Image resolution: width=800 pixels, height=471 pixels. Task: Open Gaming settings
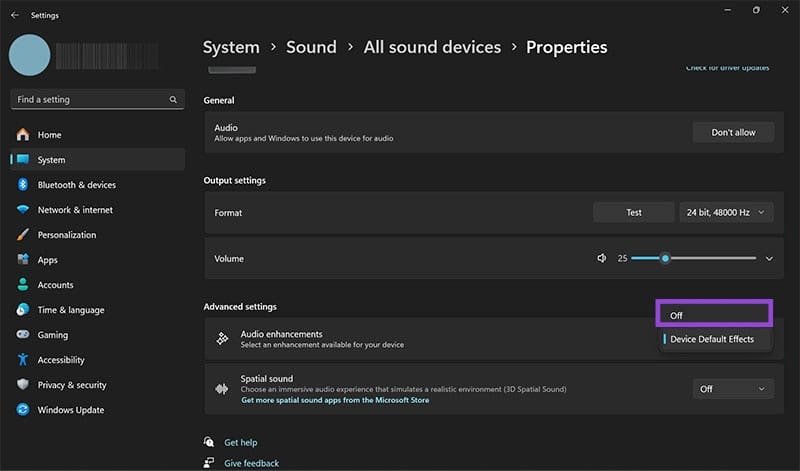pos(97,335)
